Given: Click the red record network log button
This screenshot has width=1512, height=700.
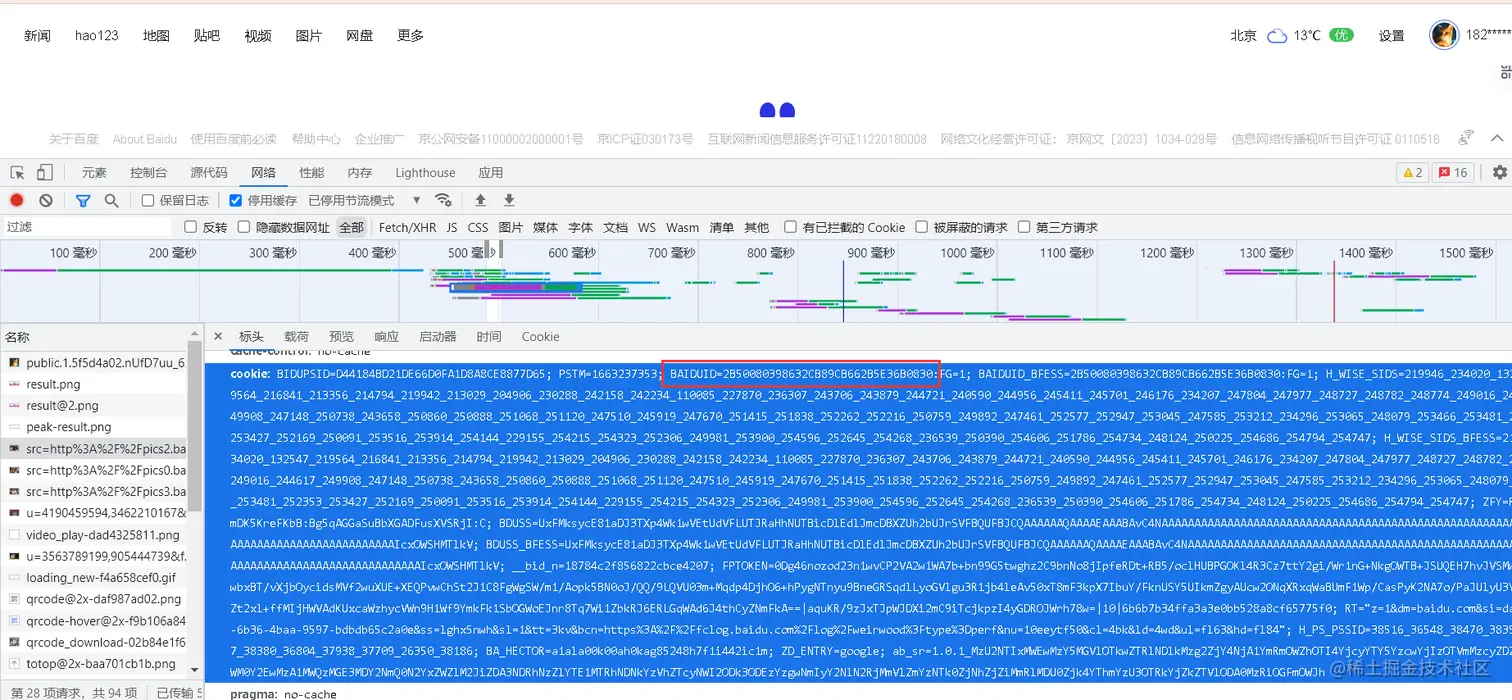Looking at the screenshot, I should (x=17, y=200).
